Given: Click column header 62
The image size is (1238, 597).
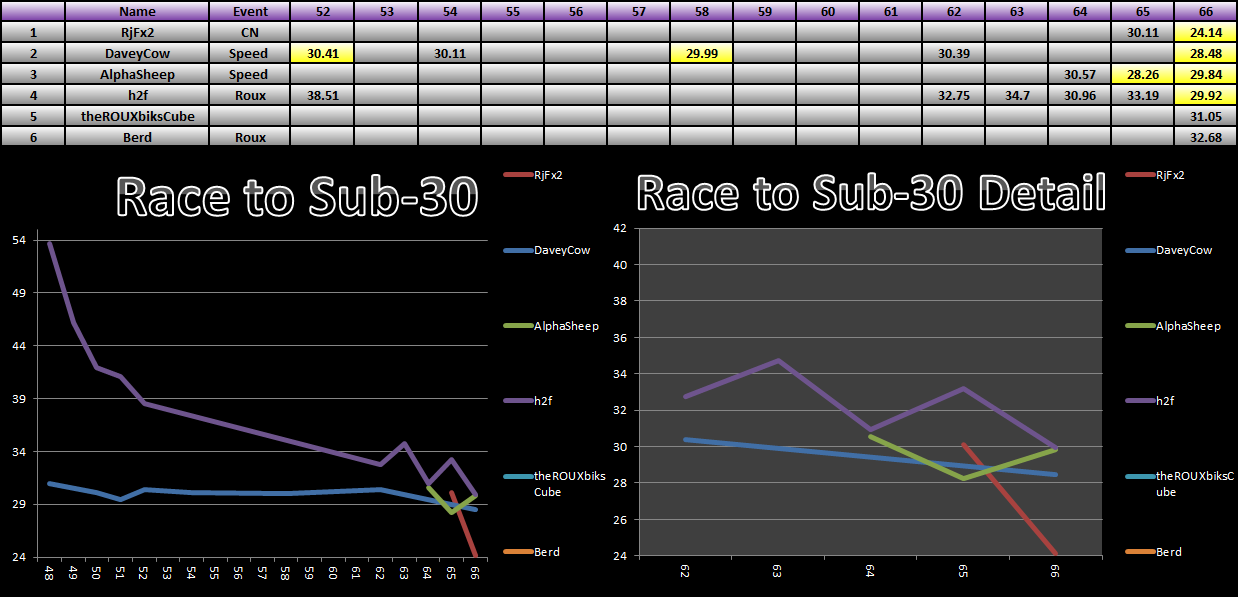Looking at the screenshot, I should 953,11.
